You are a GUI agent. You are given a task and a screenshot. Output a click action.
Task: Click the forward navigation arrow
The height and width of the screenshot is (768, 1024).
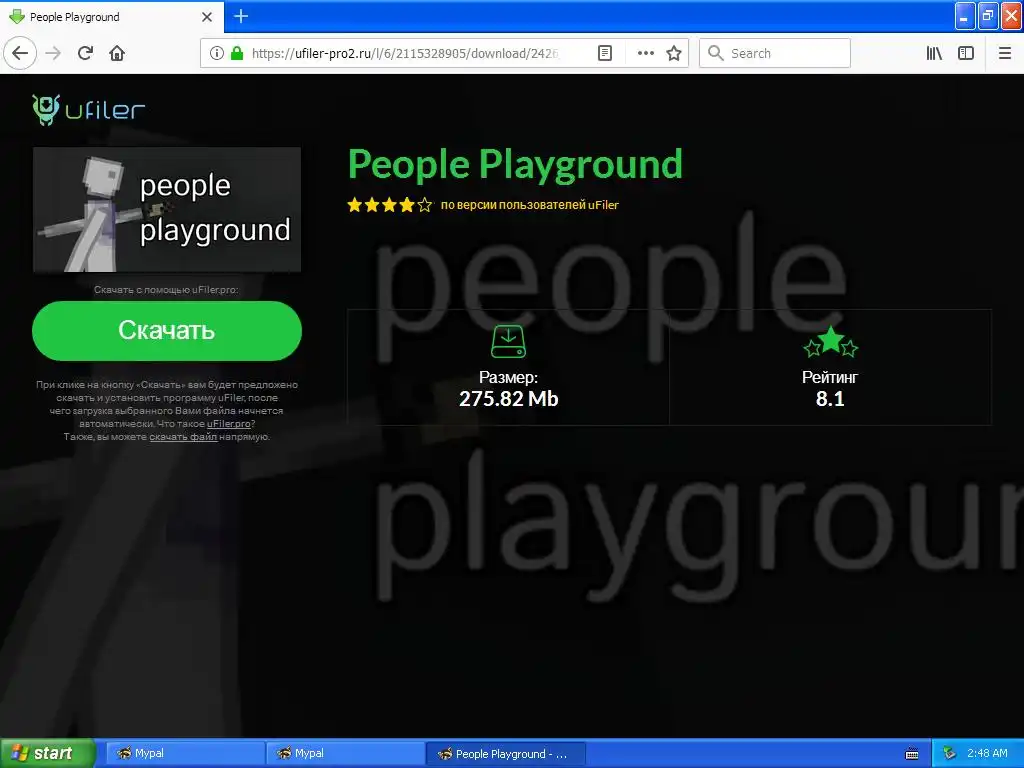(53, 53)
